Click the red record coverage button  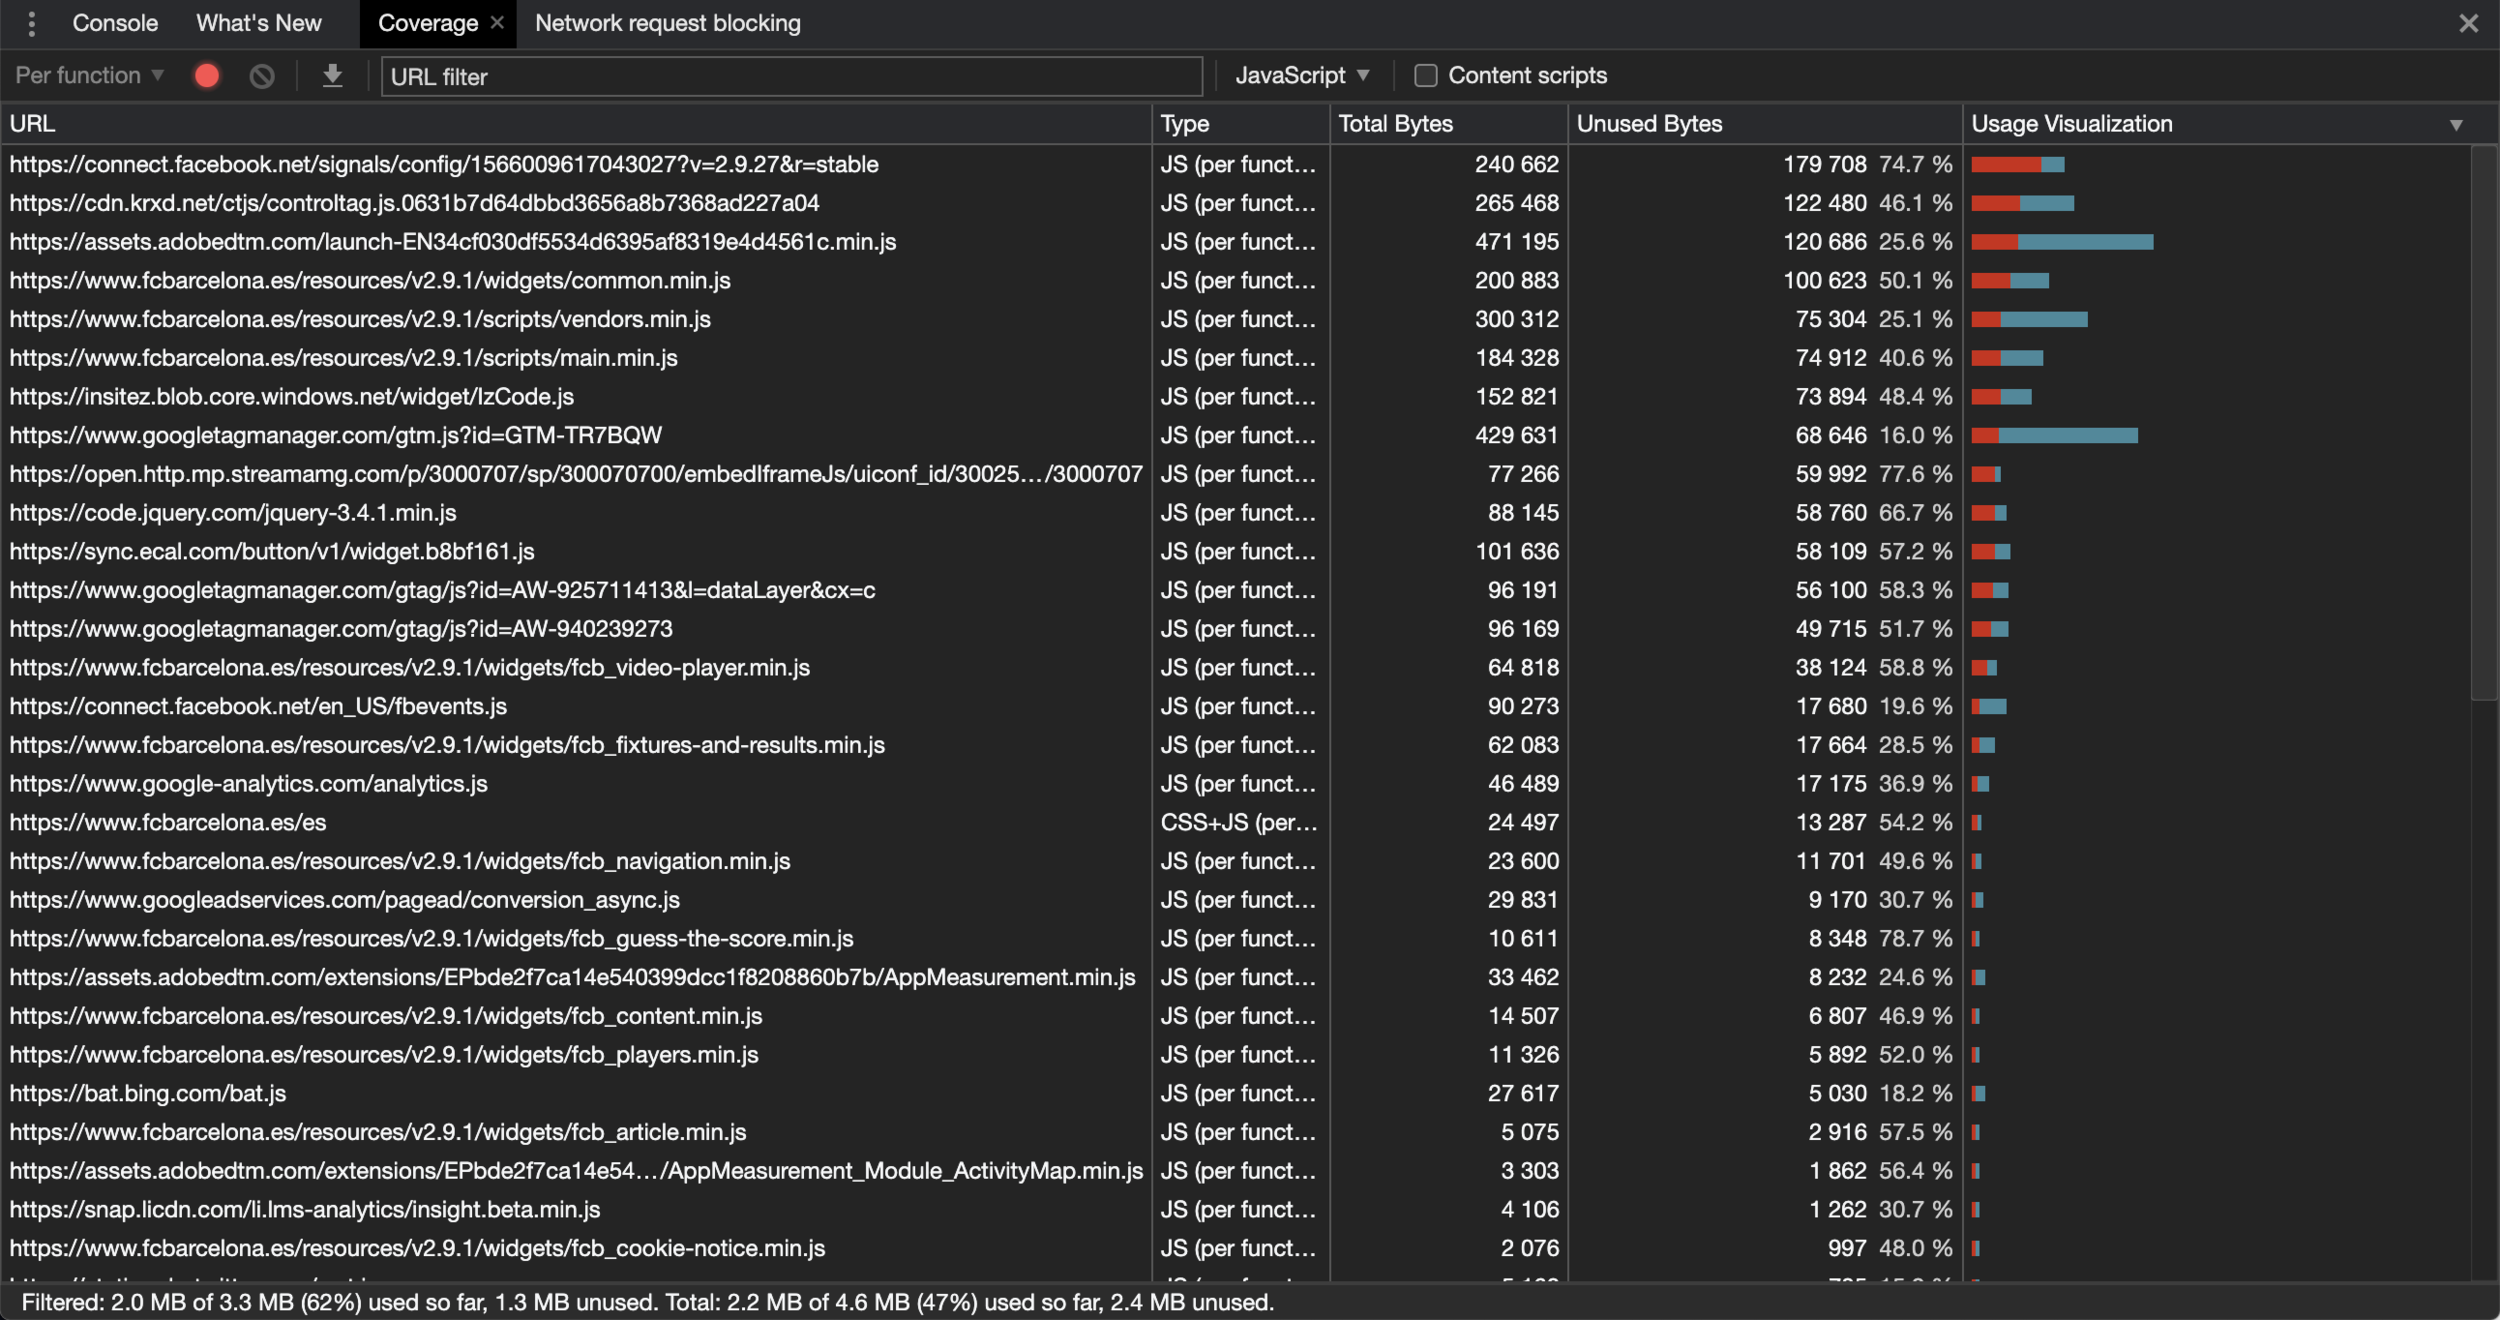207,76
